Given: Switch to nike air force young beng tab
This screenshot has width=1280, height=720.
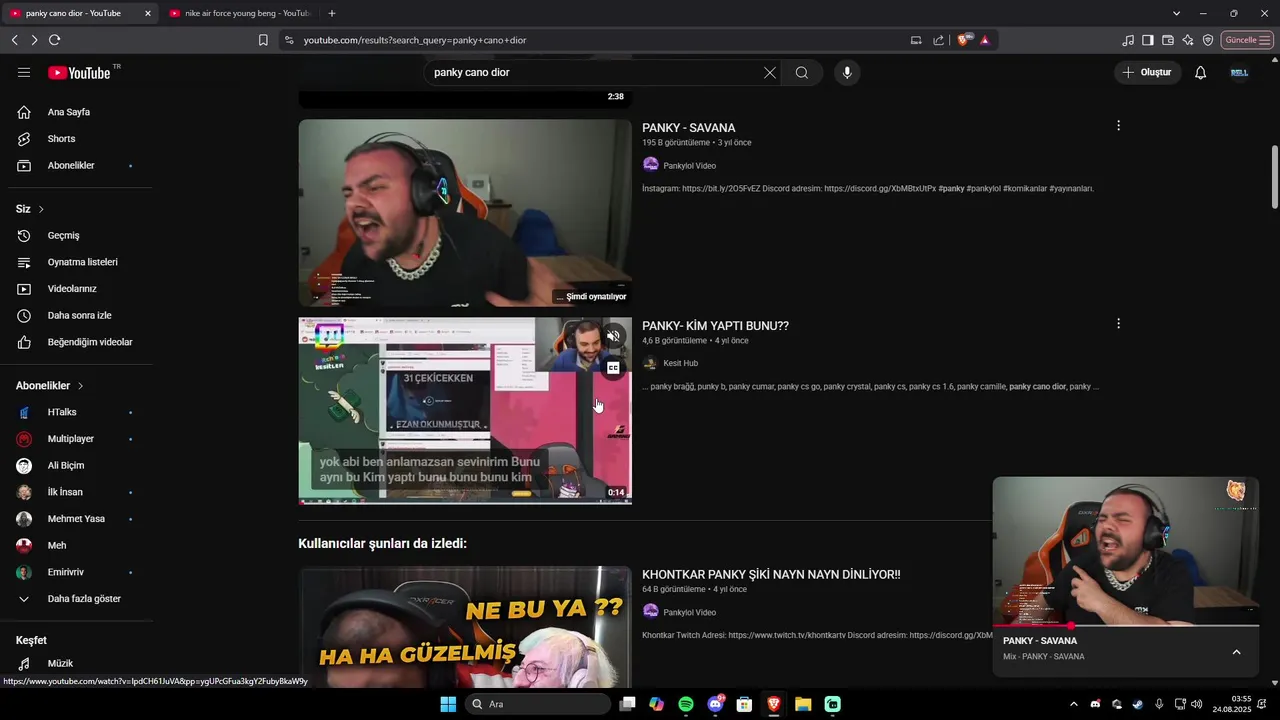Looking at the screenshot, I should click(240, 13).
